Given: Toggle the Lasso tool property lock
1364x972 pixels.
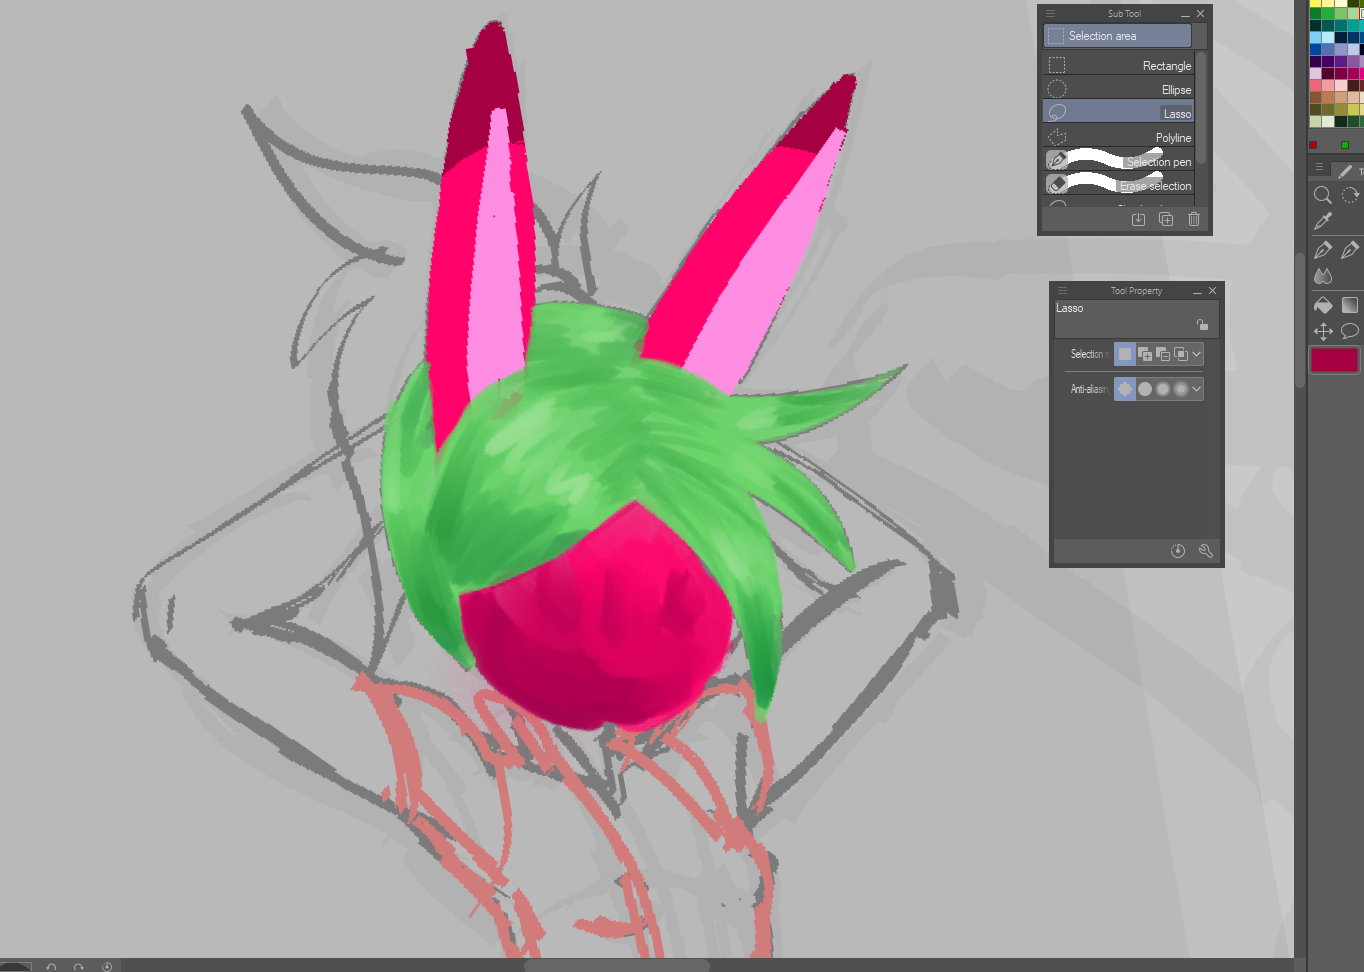Looking at the screenshot, I should [1202, 325].
